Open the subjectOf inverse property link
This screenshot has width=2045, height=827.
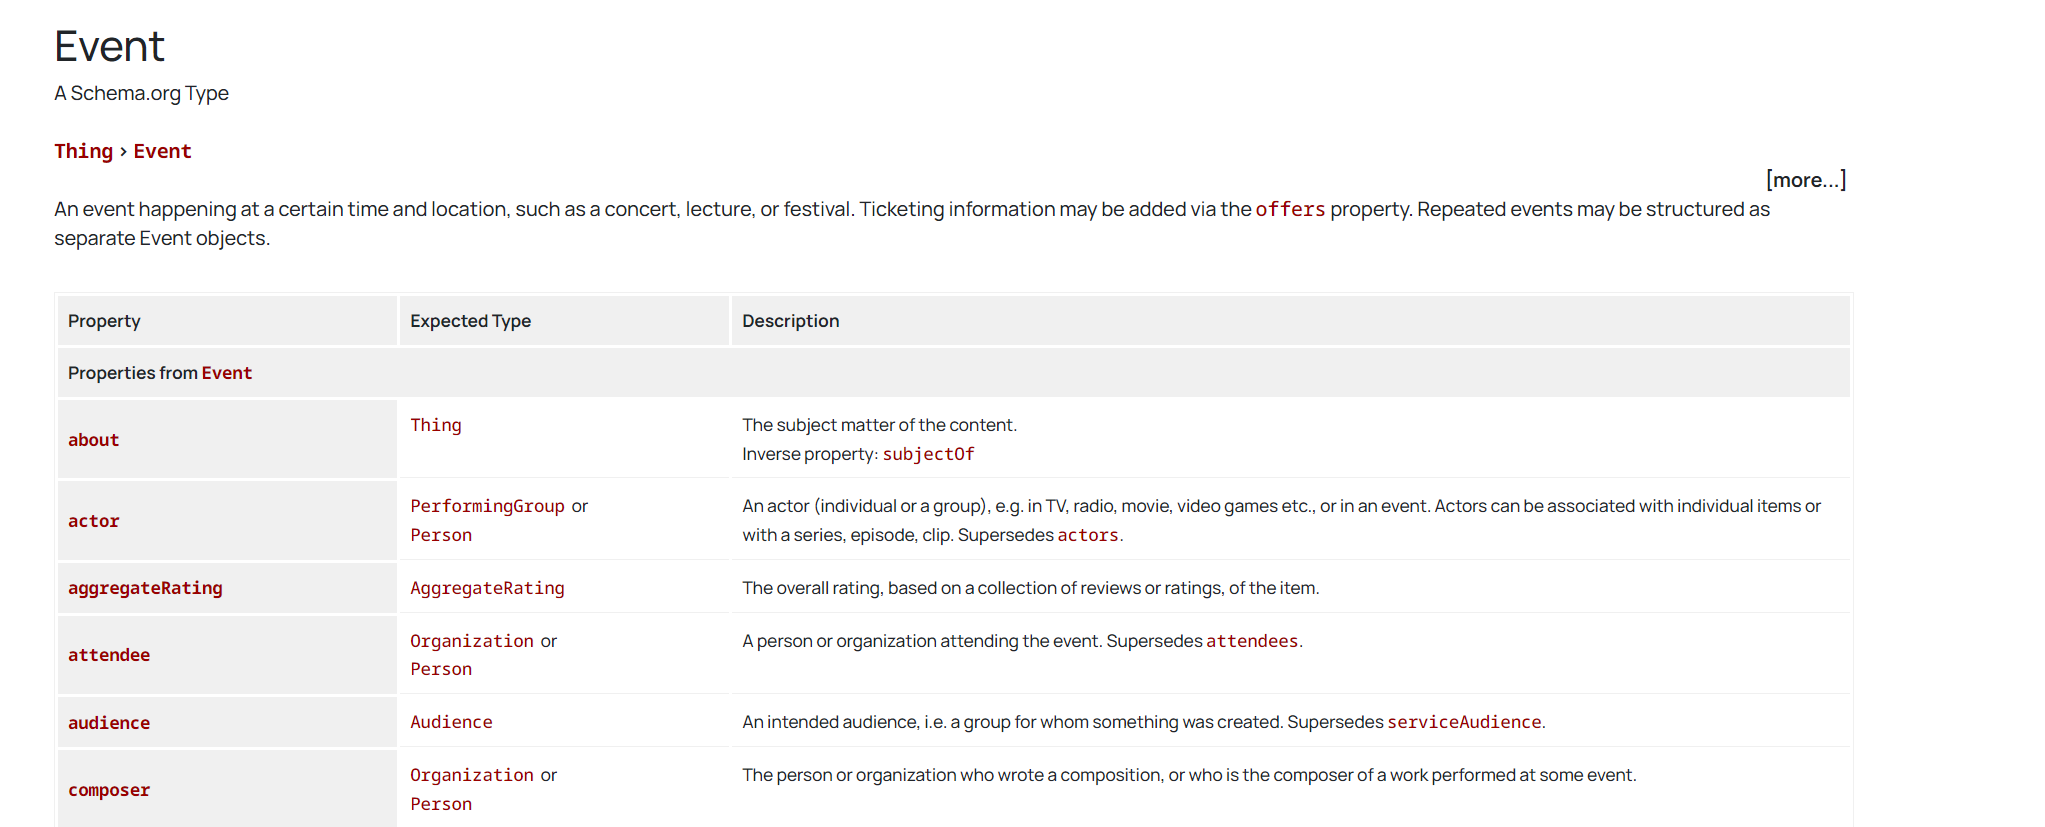pyautogui.click(x=927, y=454)
